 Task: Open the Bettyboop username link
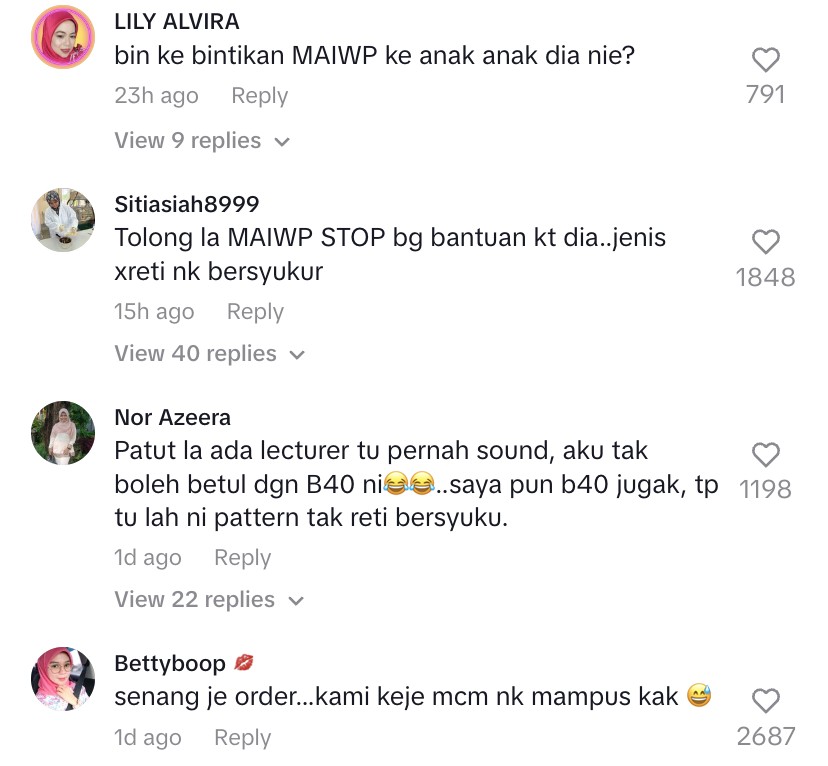tap(170, 664)
